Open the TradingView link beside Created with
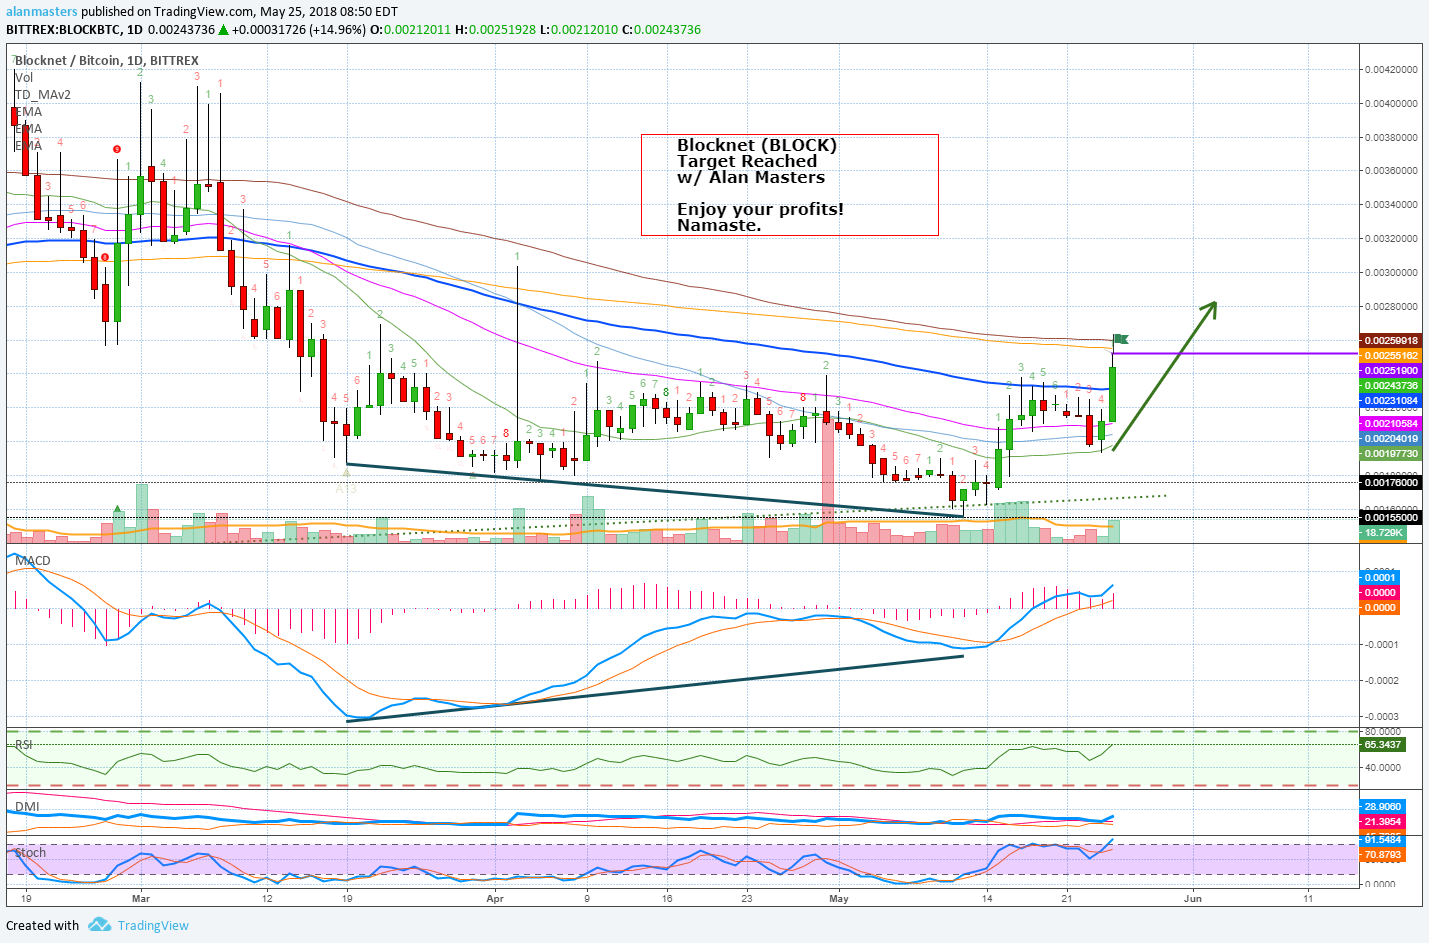 pyautogui.click(x=153, y=925)
